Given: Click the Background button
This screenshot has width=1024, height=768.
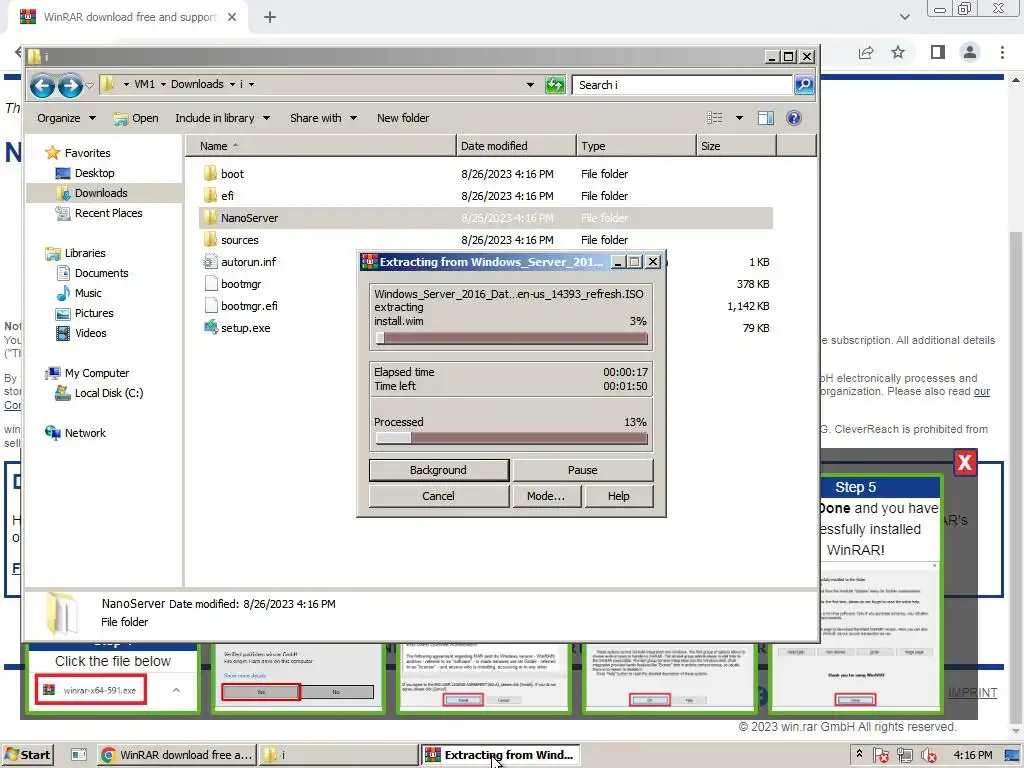Looking at the screenshot, I should (439, 470).
